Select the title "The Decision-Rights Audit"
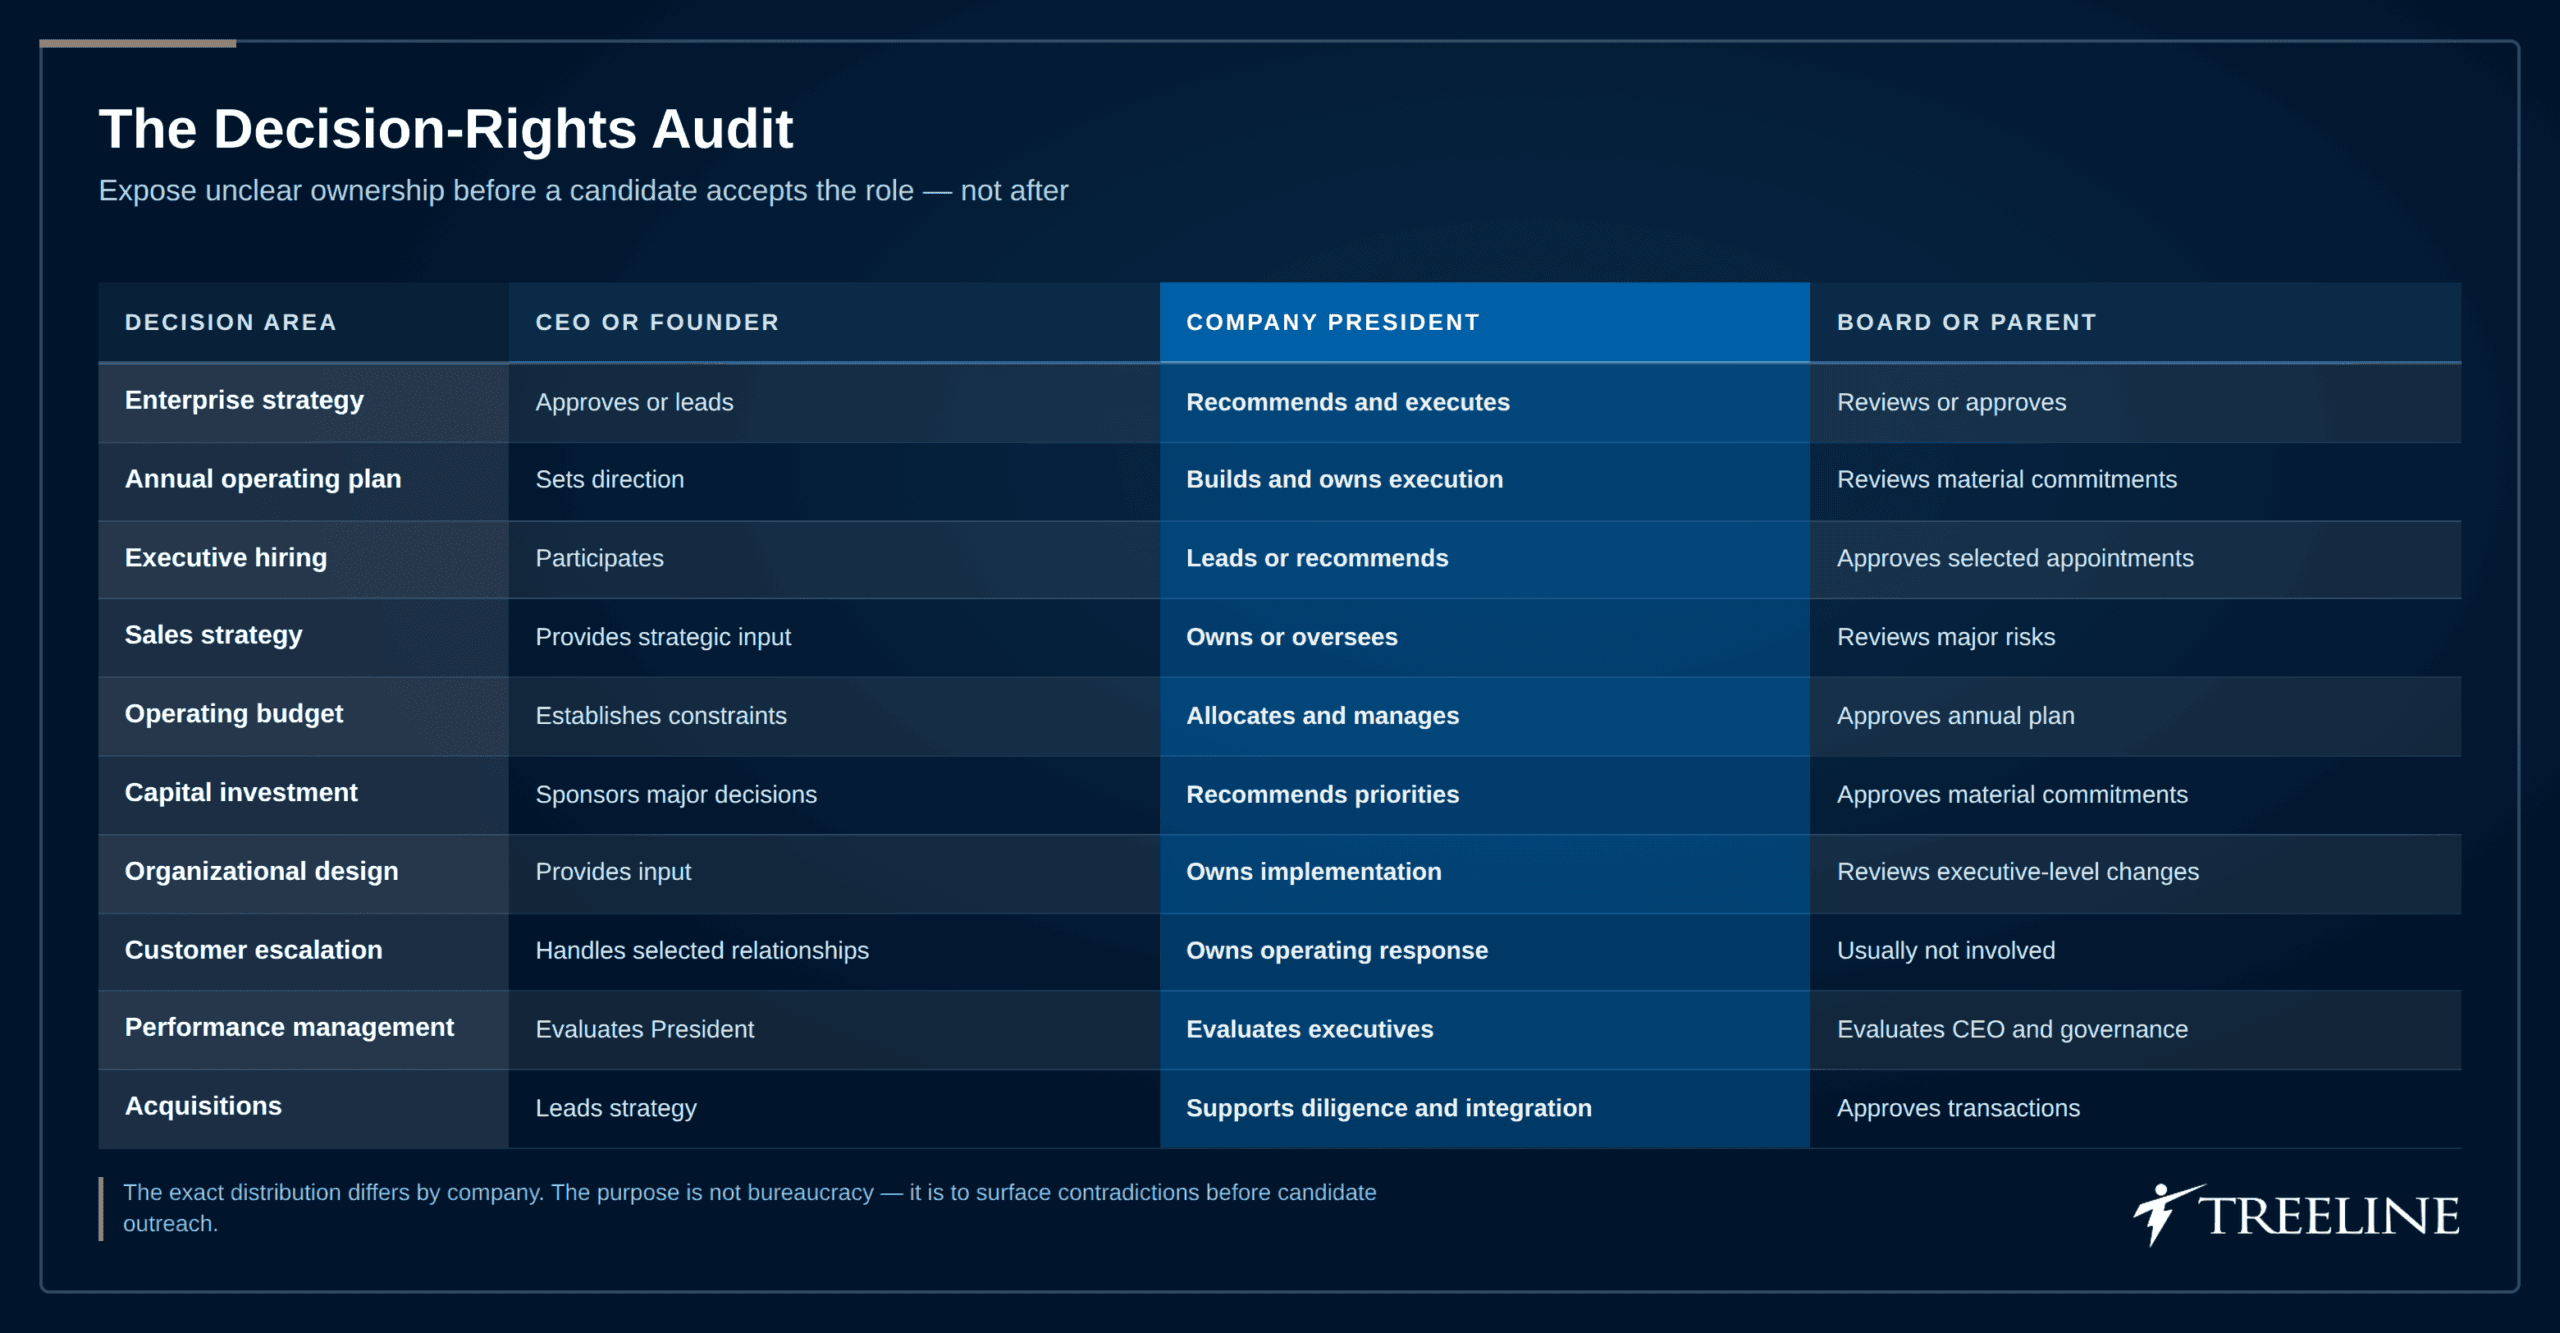2560x1333 pixels. point(445,129)
